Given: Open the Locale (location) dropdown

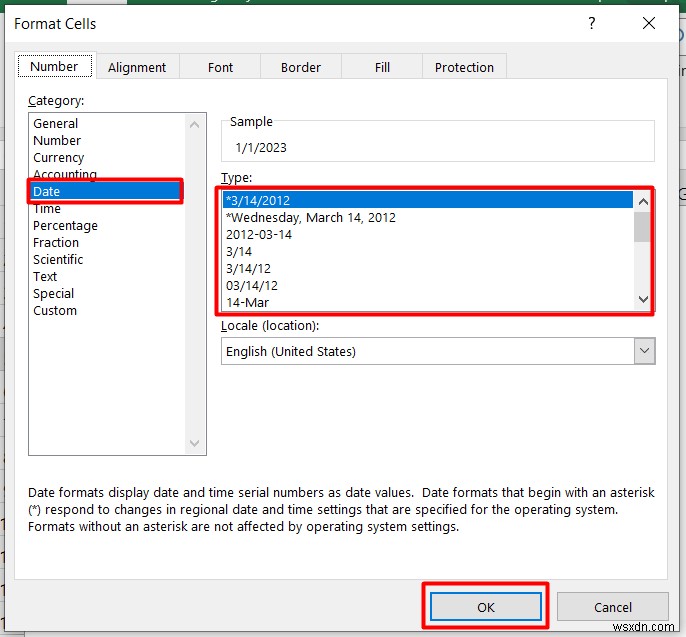Looking at the screenshot, I should coord(438,351).
